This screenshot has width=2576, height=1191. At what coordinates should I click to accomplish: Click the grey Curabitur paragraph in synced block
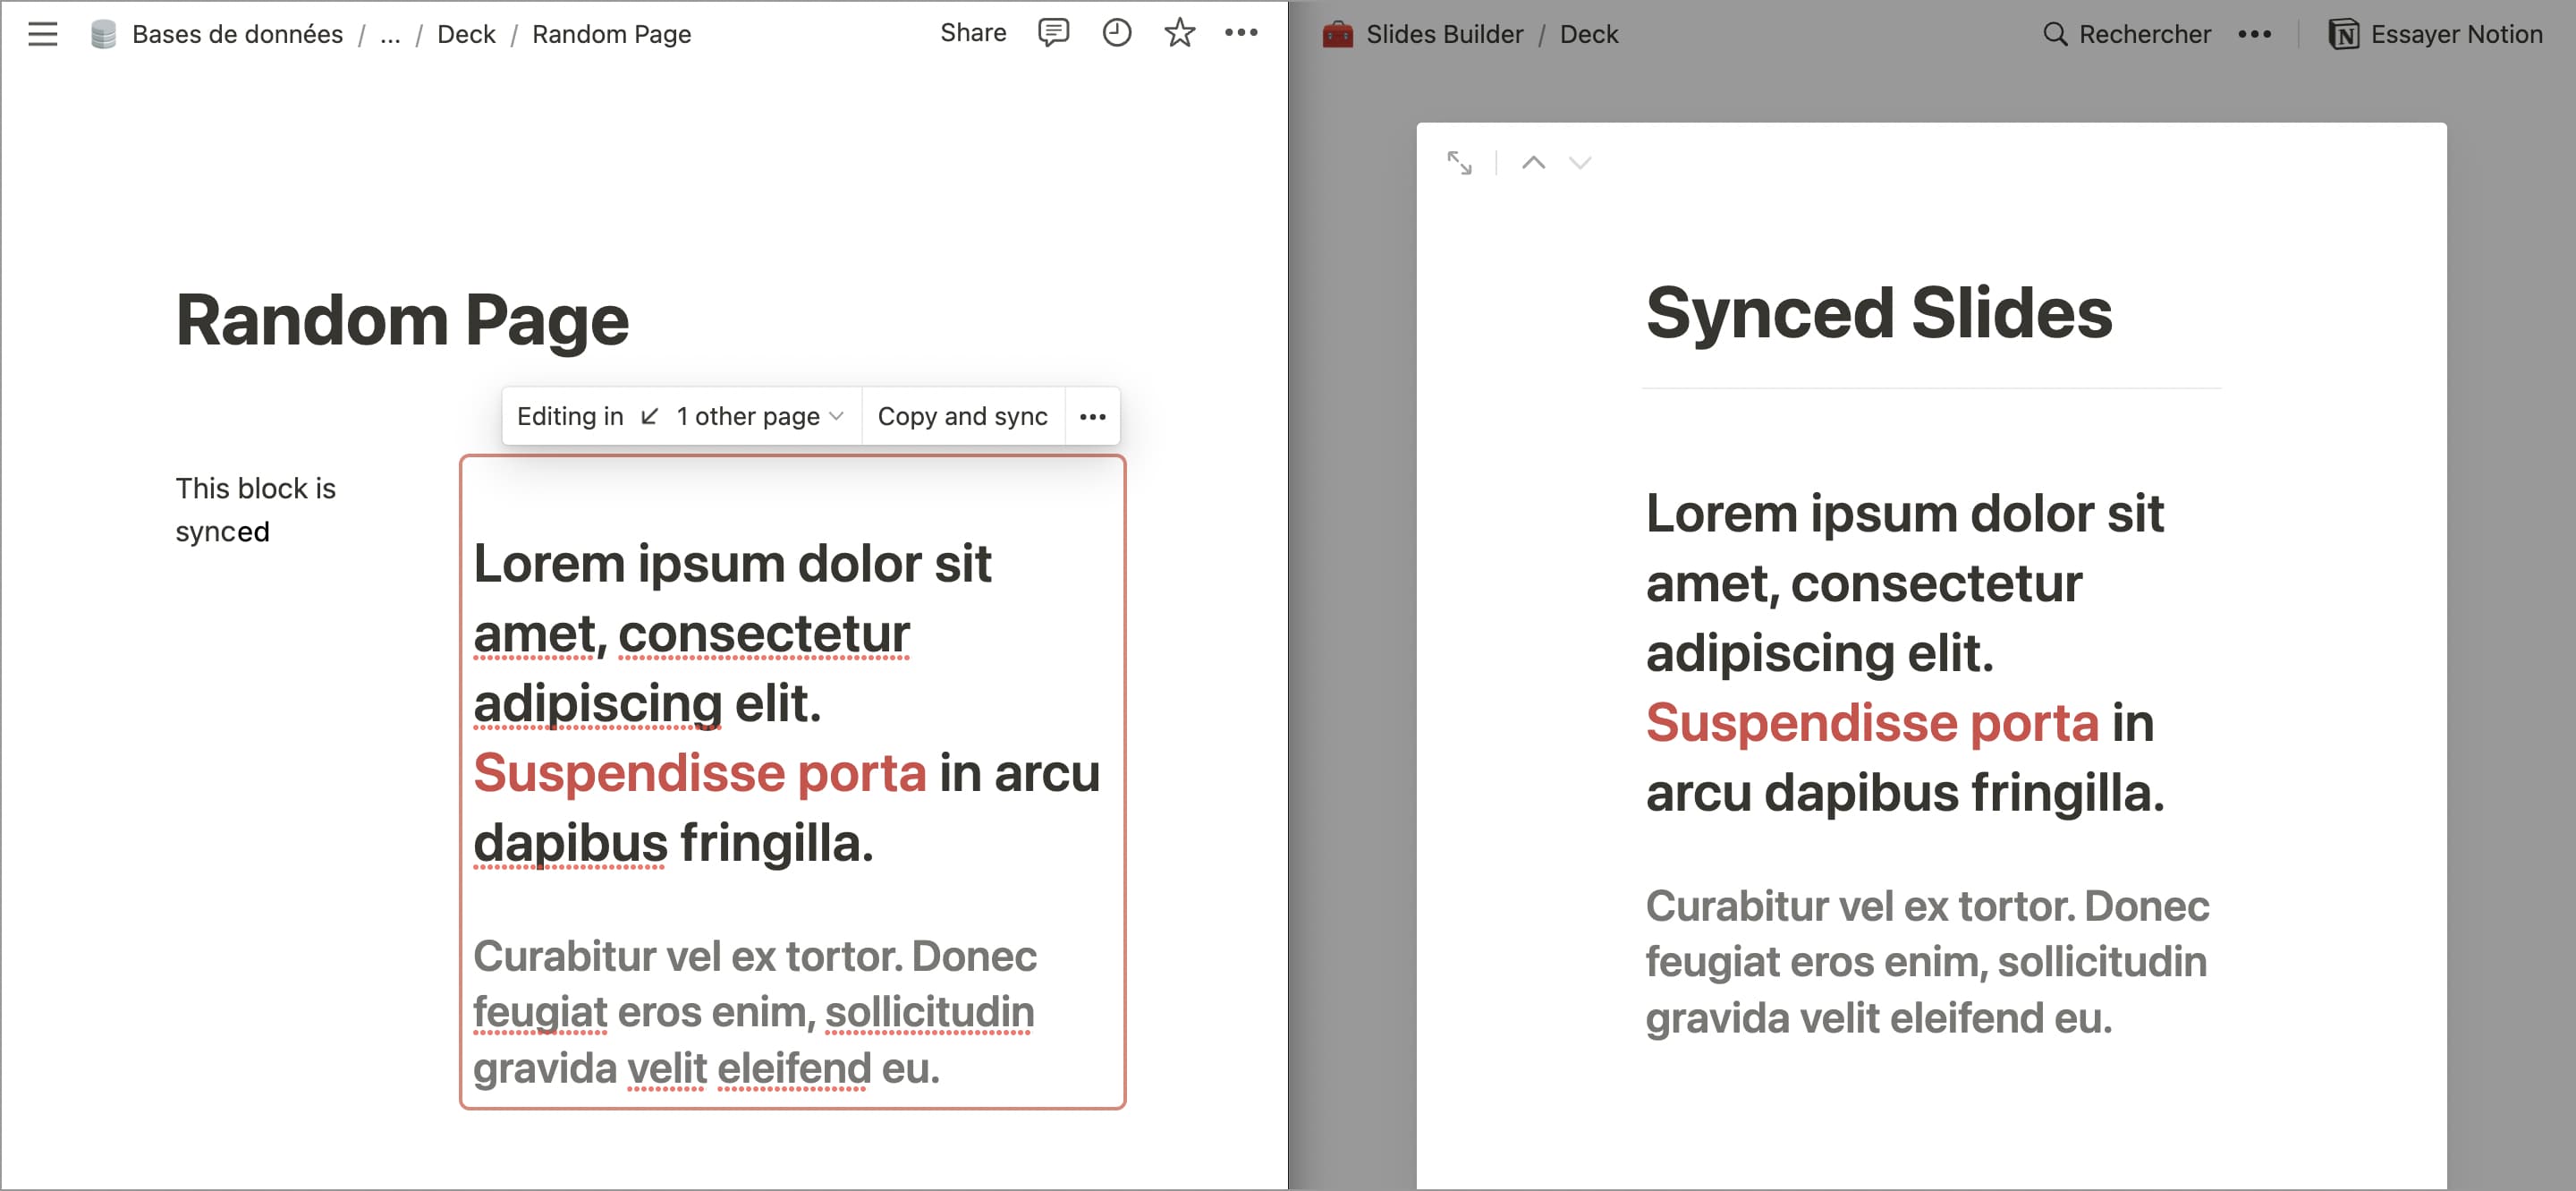[755, 1011]
